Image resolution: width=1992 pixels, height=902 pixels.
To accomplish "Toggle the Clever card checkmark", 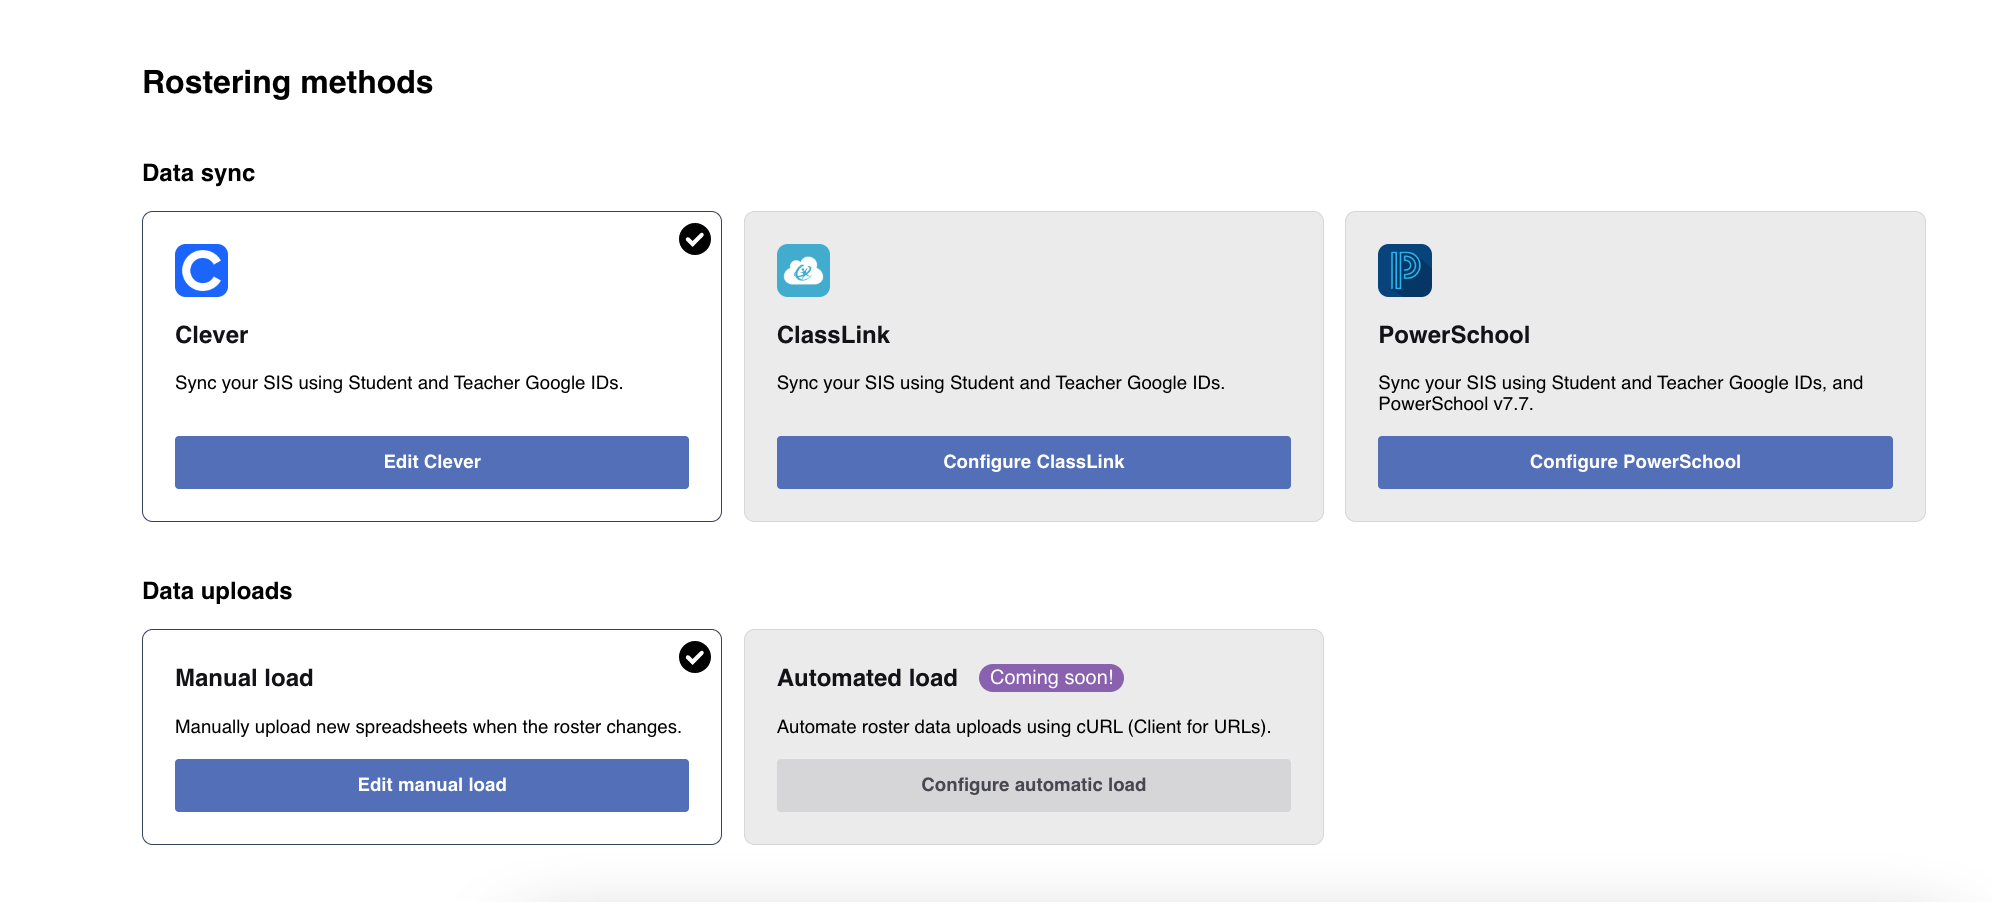I will [695, 239].
